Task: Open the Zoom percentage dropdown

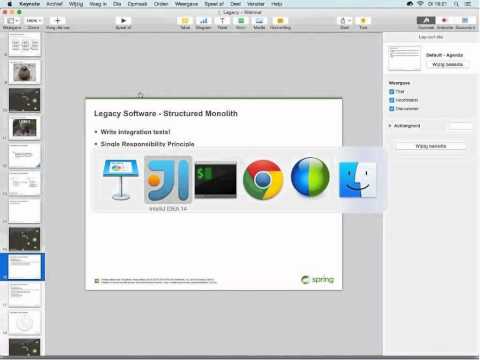Action: [34, 21]
